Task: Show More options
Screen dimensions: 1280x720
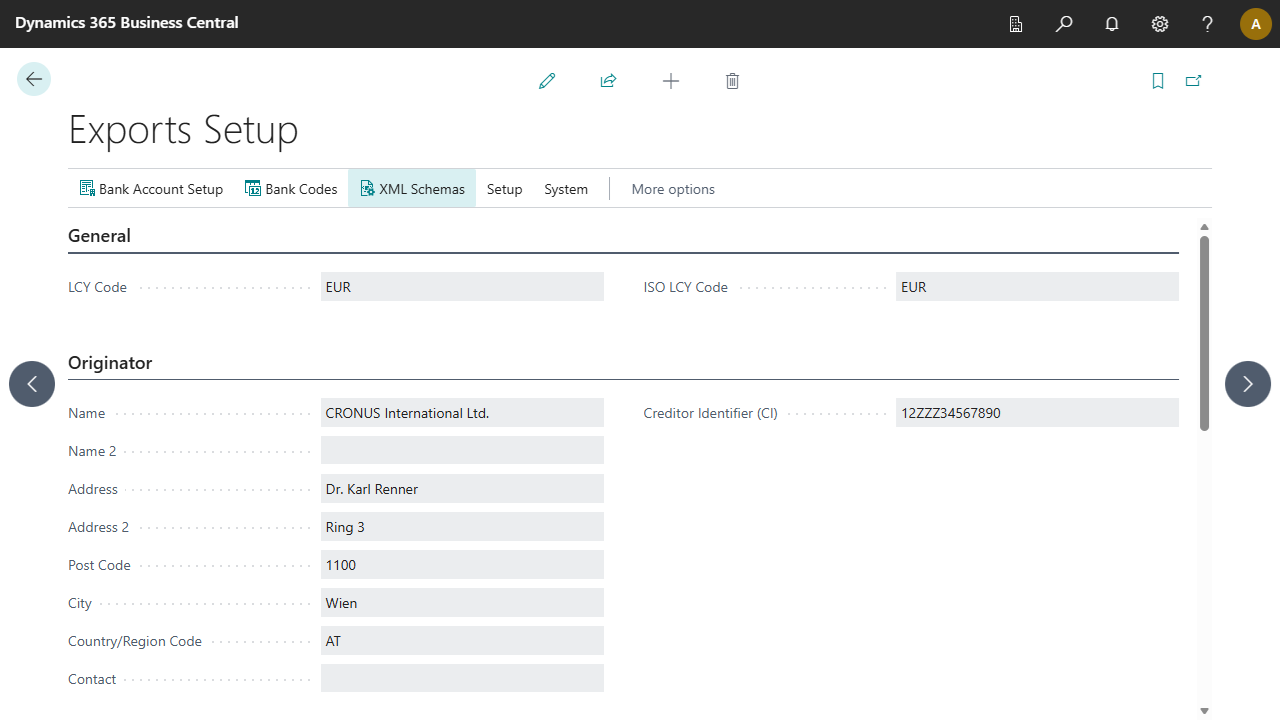Action: coord(673,189)
